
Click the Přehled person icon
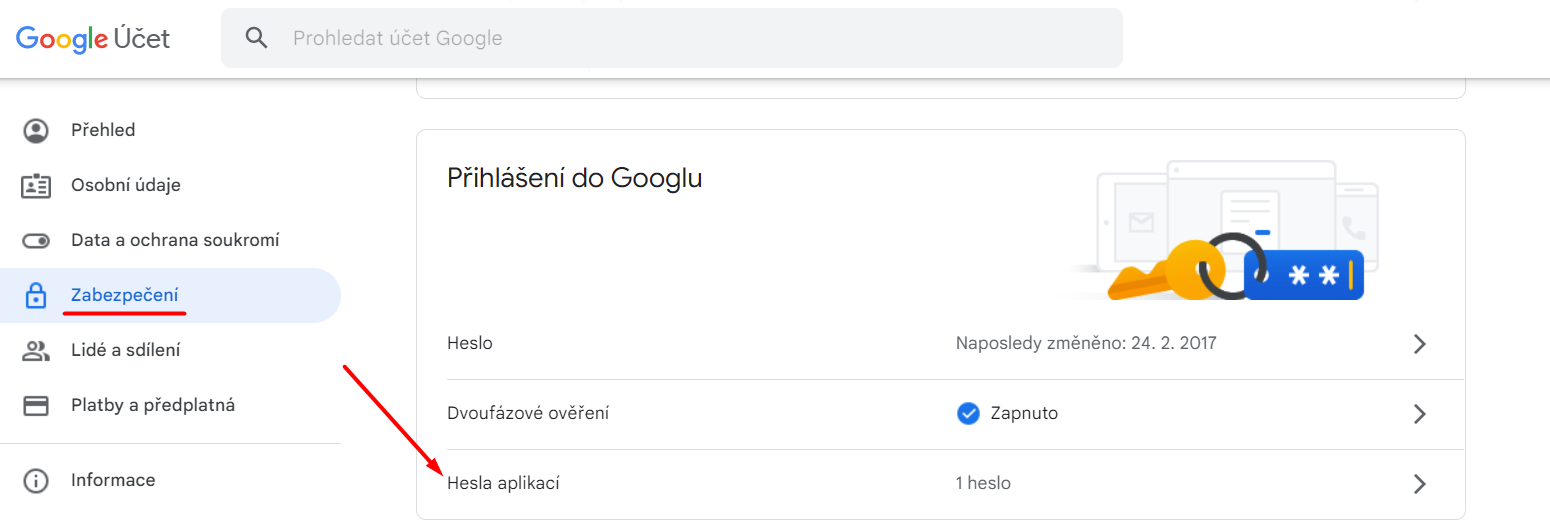[x=36, y=130]
